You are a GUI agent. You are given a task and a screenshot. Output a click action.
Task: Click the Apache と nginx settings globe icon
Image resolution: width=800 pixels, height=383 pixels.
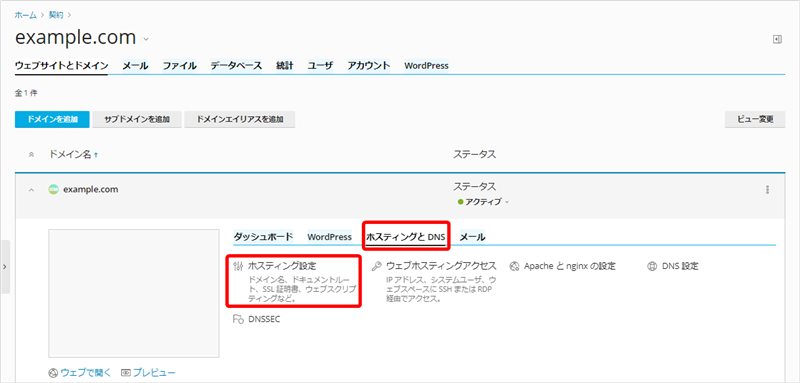point(514,266)
